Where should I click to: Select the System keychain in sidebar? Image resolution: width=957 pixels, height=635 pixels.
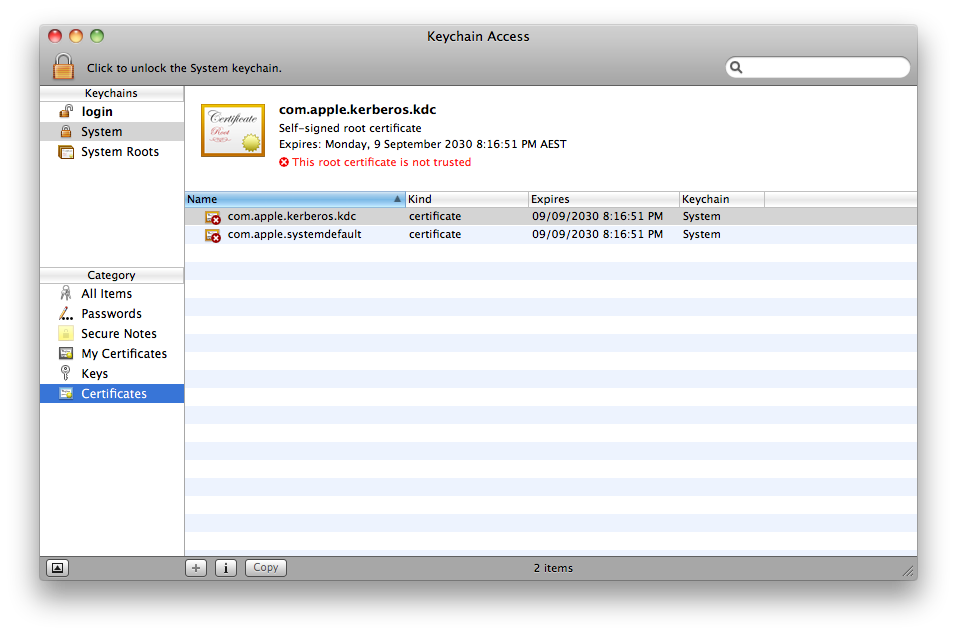click(x=112, y=132)
